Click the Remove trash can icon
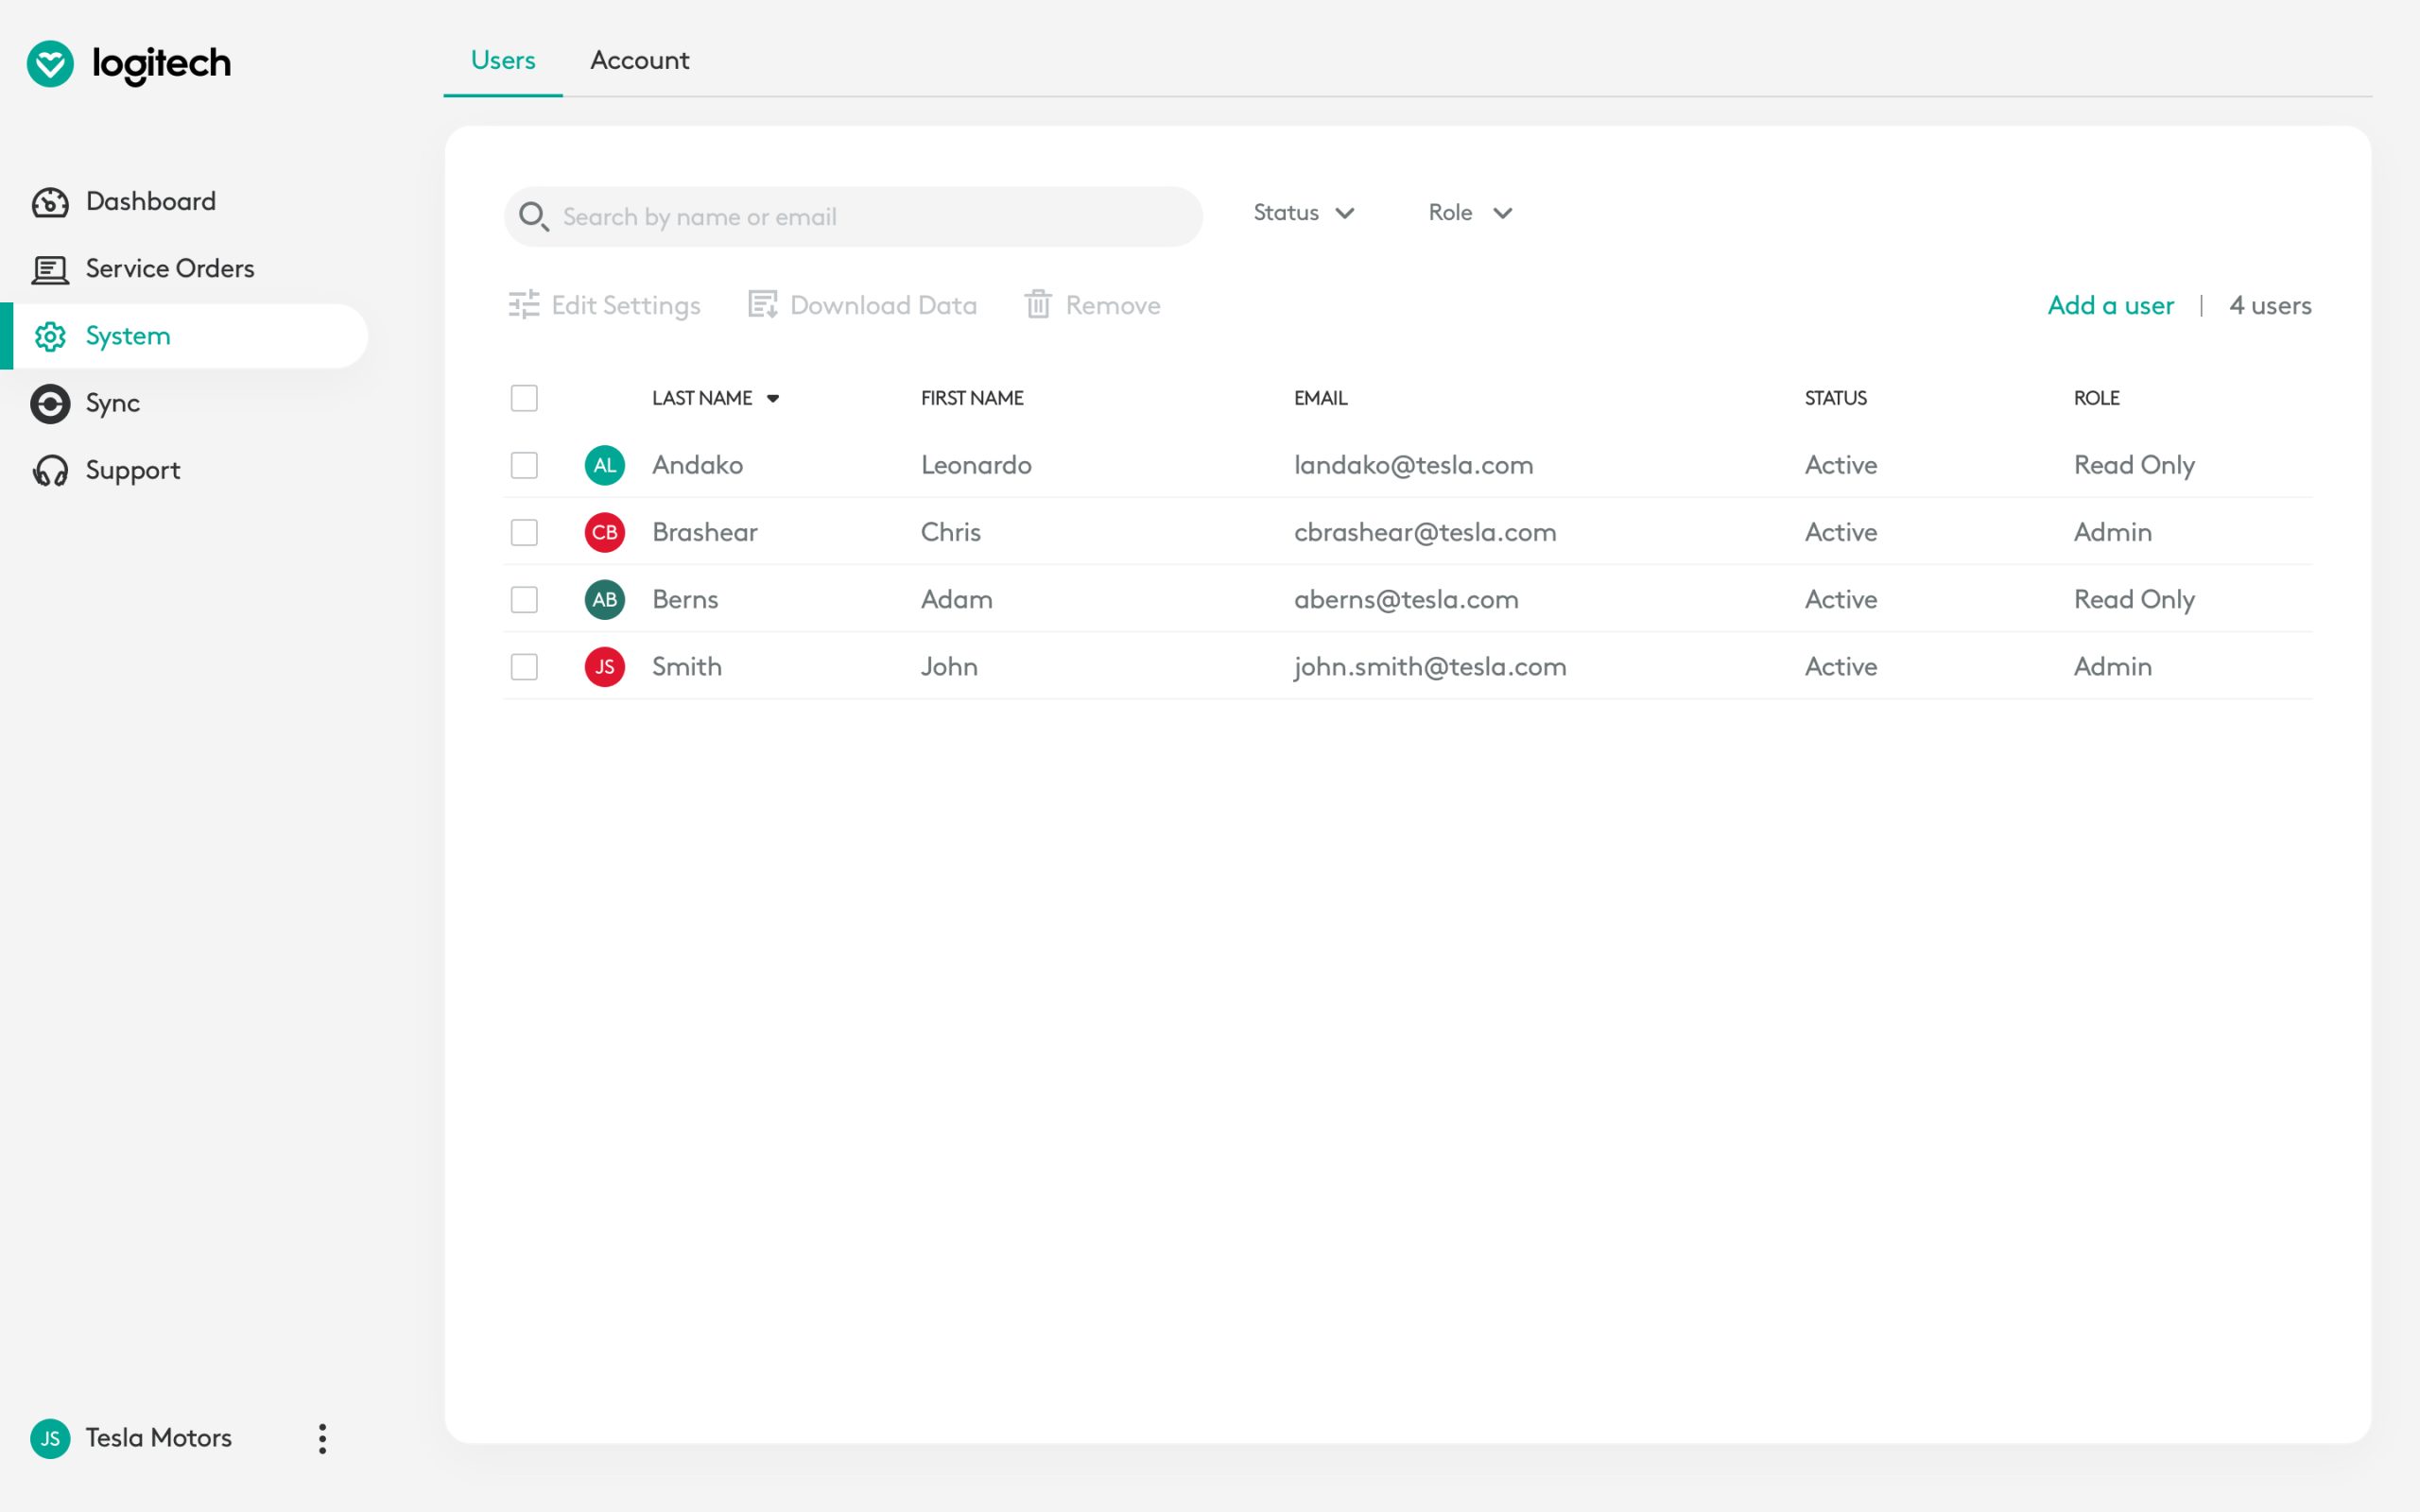The width and height of the screenshot is (2420, 1512). point(1038,304)
